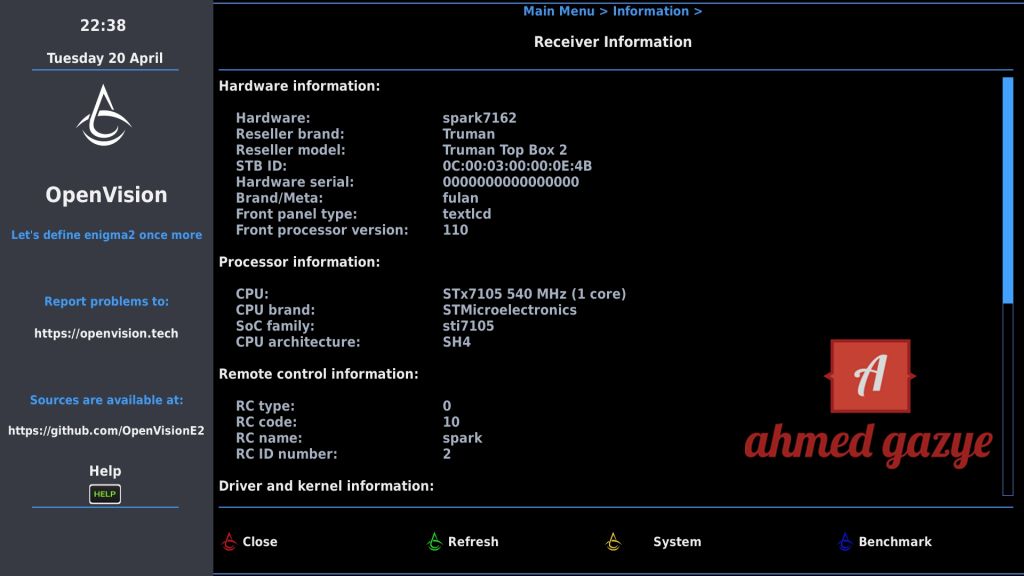1024x576 pixels.
Task: Select the front processor version 110
Action: click(x=455, y=230)
